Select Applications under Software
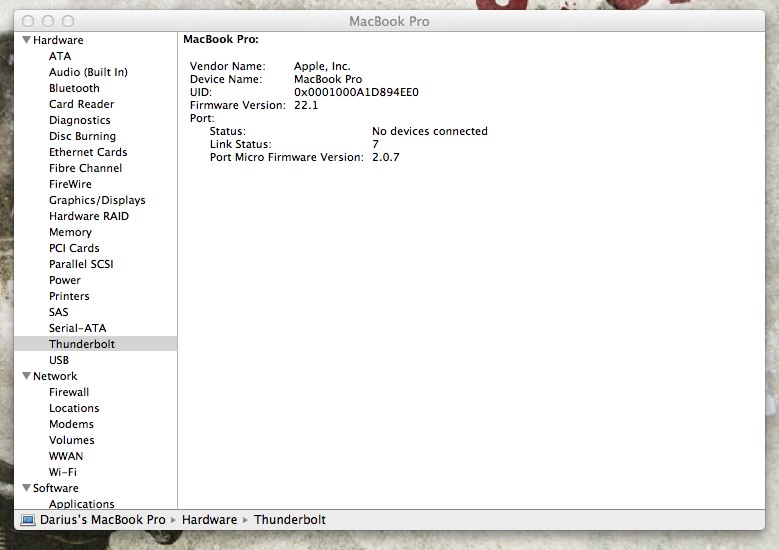This screenshot has width=779, height=550. coord(81,503)
